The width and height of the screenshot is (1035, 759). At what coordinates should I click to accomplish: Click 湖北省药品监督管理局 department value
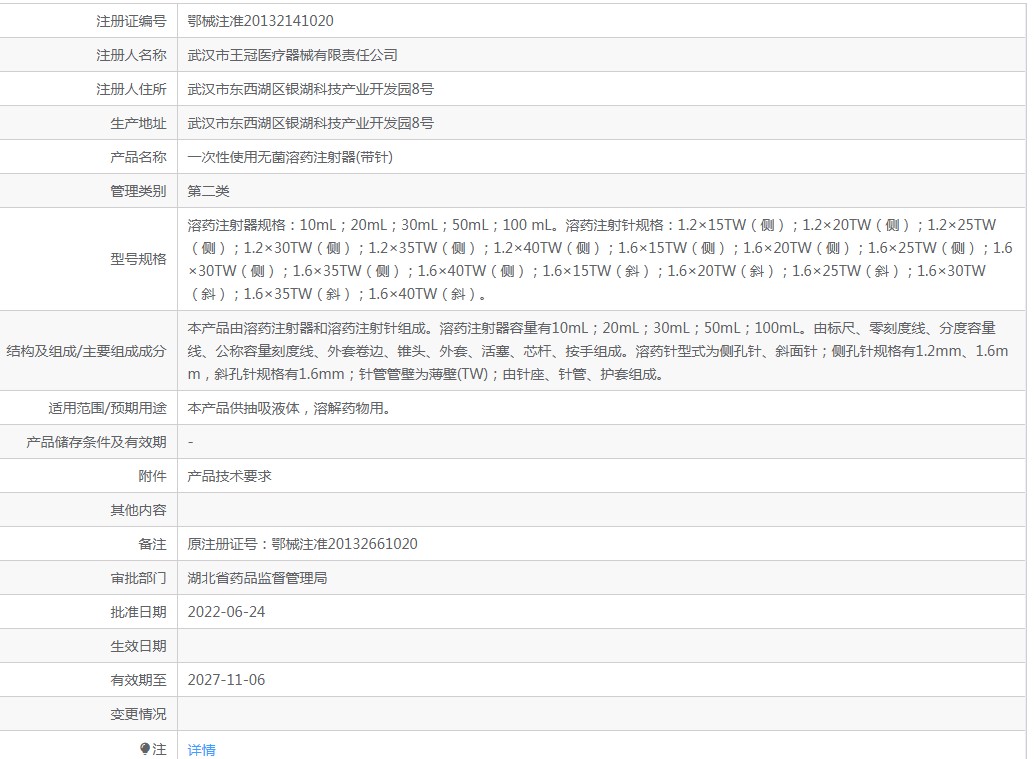point(257,579)
